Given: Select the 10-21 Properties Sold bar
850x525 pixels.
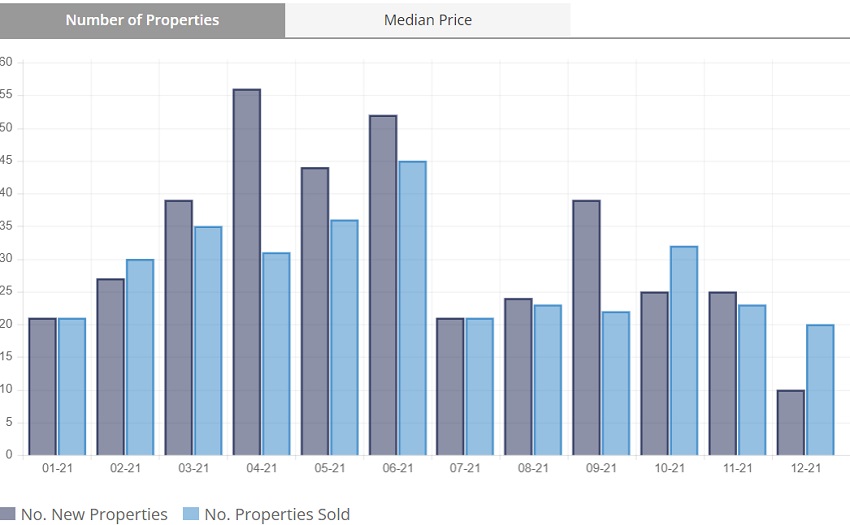Looking at the screenshot, I should pyautogui.click(x=684, y=350).
